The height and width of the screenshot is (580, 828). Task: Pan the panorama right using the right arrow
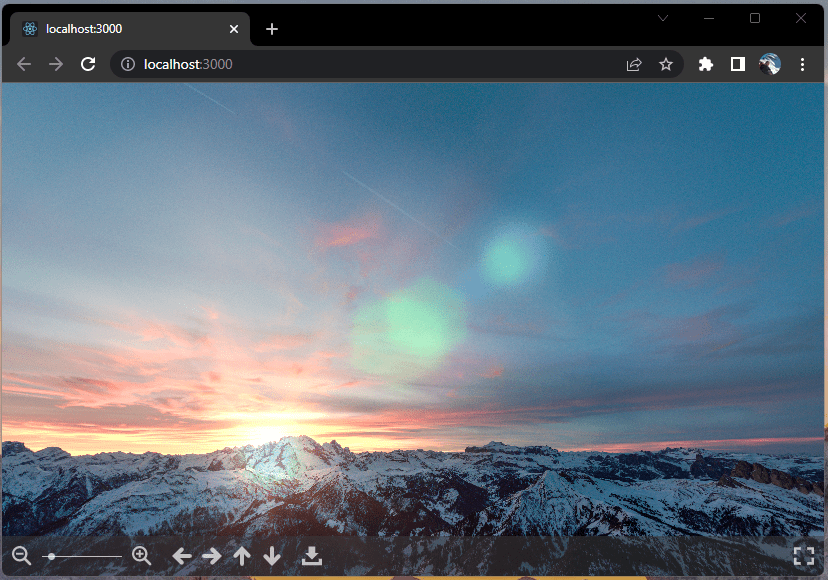211,556
